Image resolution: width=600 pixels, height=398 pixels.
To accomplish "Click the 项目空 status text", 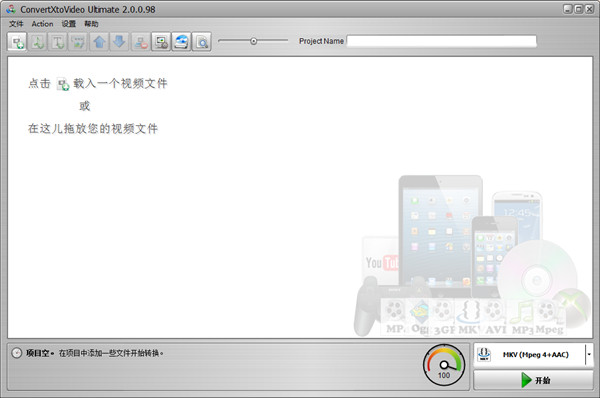I will point(40,353).
